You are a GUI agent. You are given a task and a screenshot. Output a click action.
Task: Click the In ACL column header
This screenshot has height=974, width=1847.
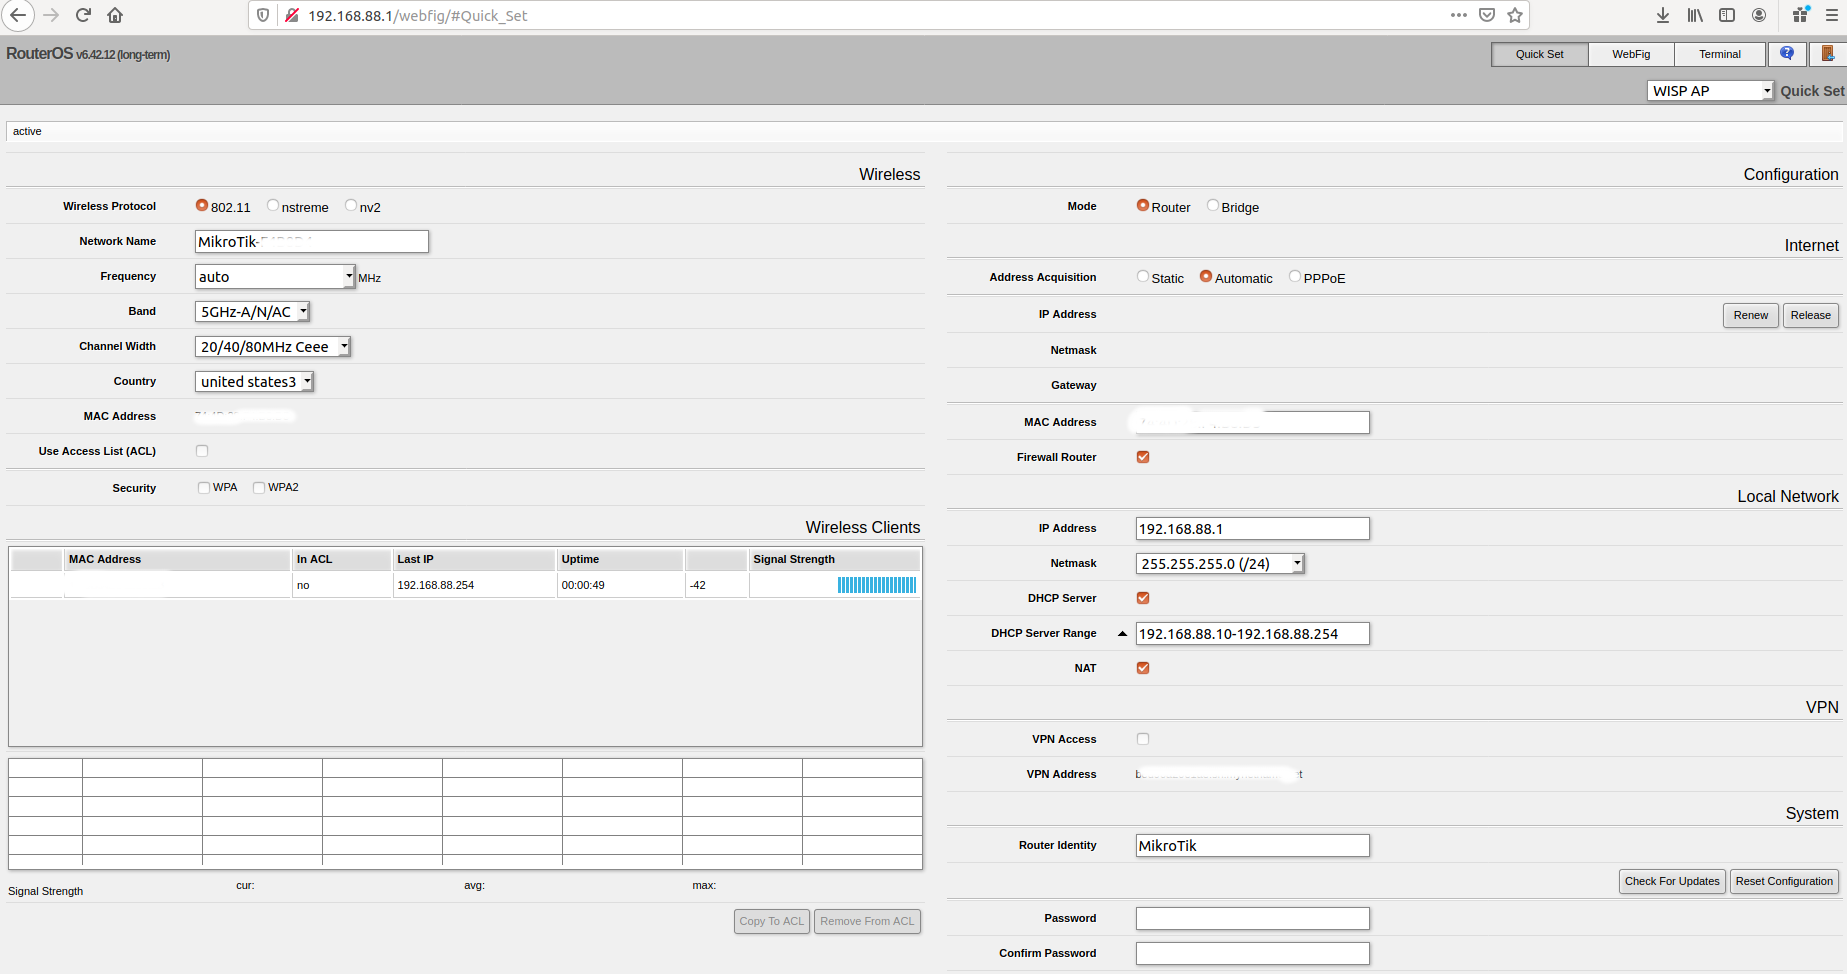[x=342, y=559]
